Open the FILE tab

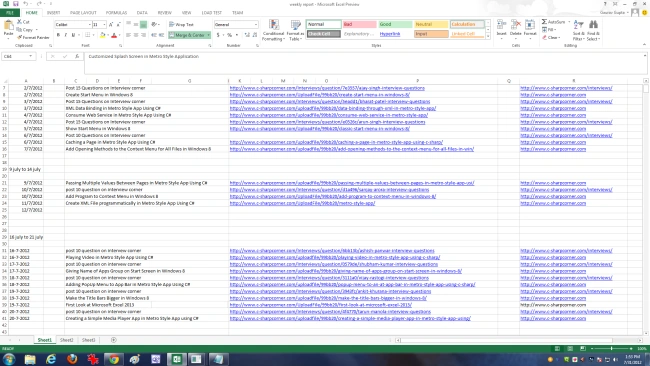[10, 13]
